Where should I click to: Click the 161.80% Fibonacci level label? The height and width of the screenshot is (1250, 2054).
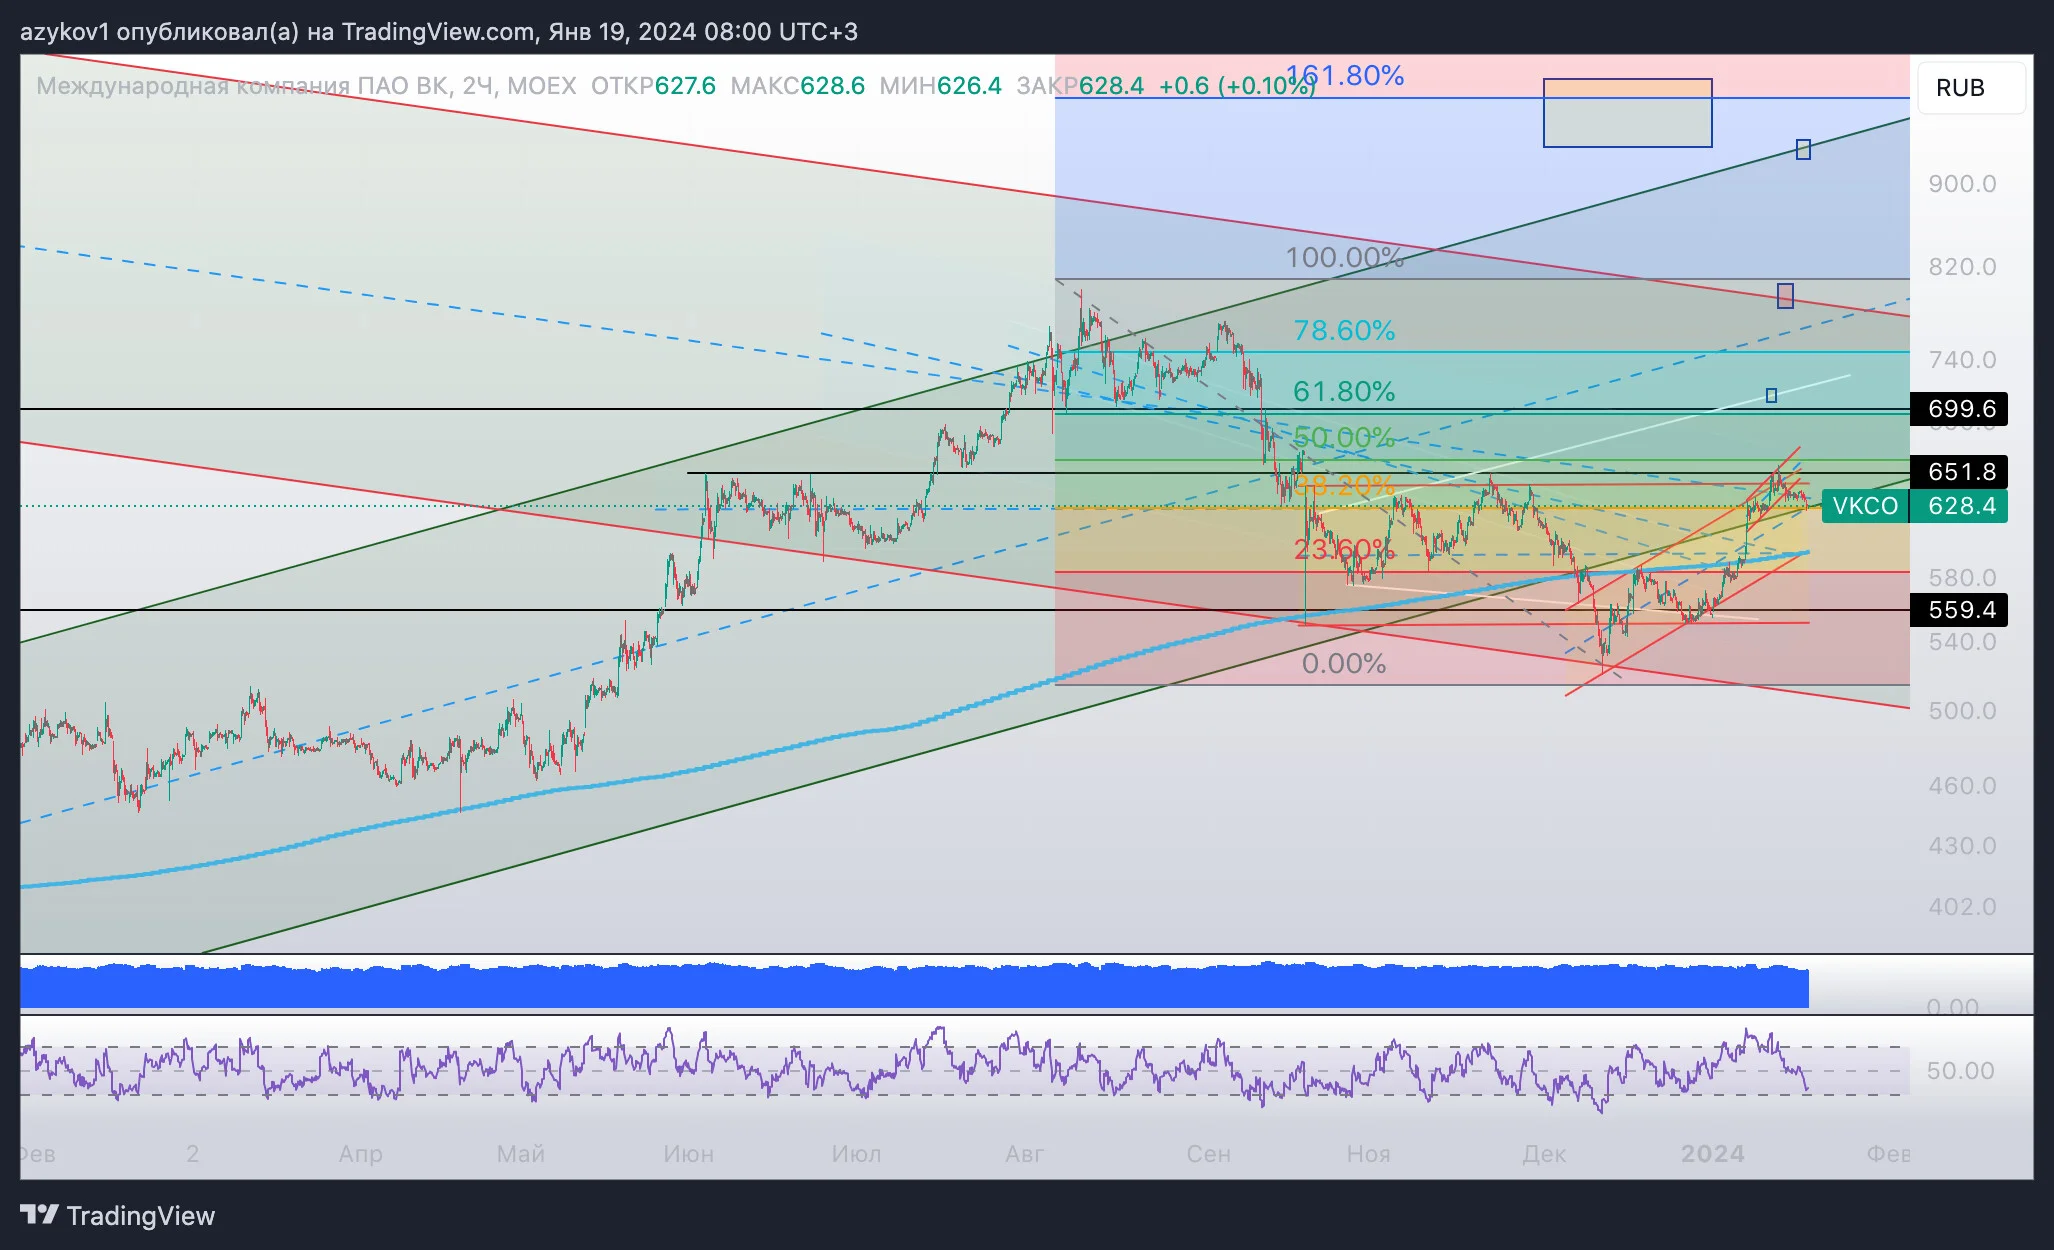pyautogui.click(x=1345, y=76)
